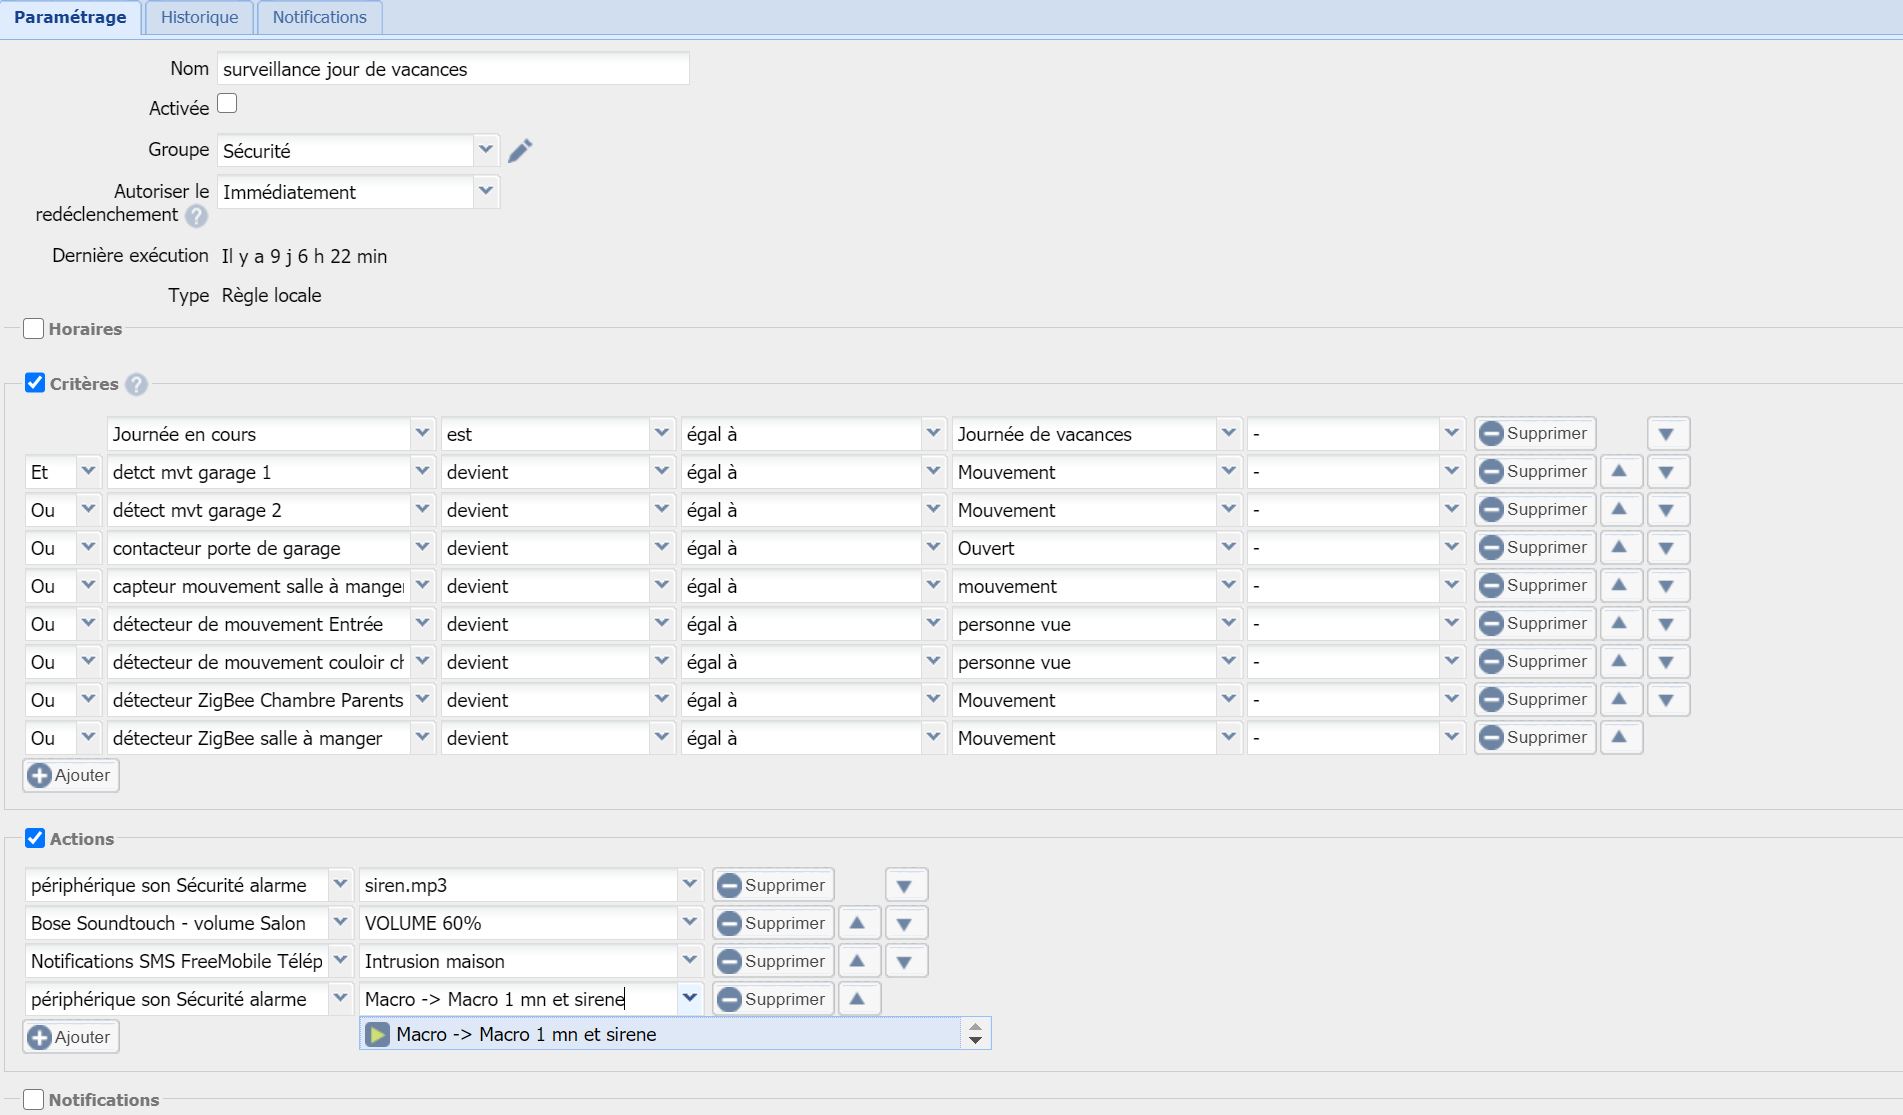Open the Immédiatement redéclenchement dropdown
Screen dimensions: 1903x1115
(486, 191)
